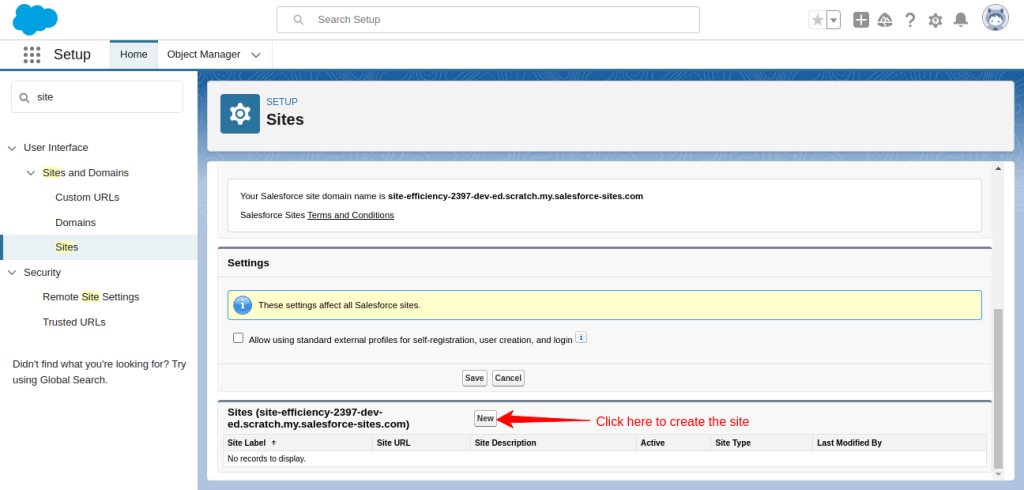Open Domains in sidebar

(76, 222)
